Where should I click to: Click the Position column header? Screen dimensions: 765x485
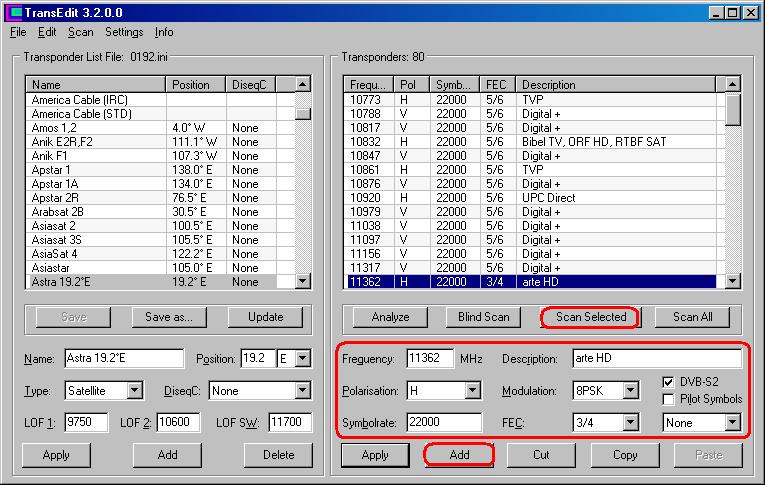click(196, 84)
